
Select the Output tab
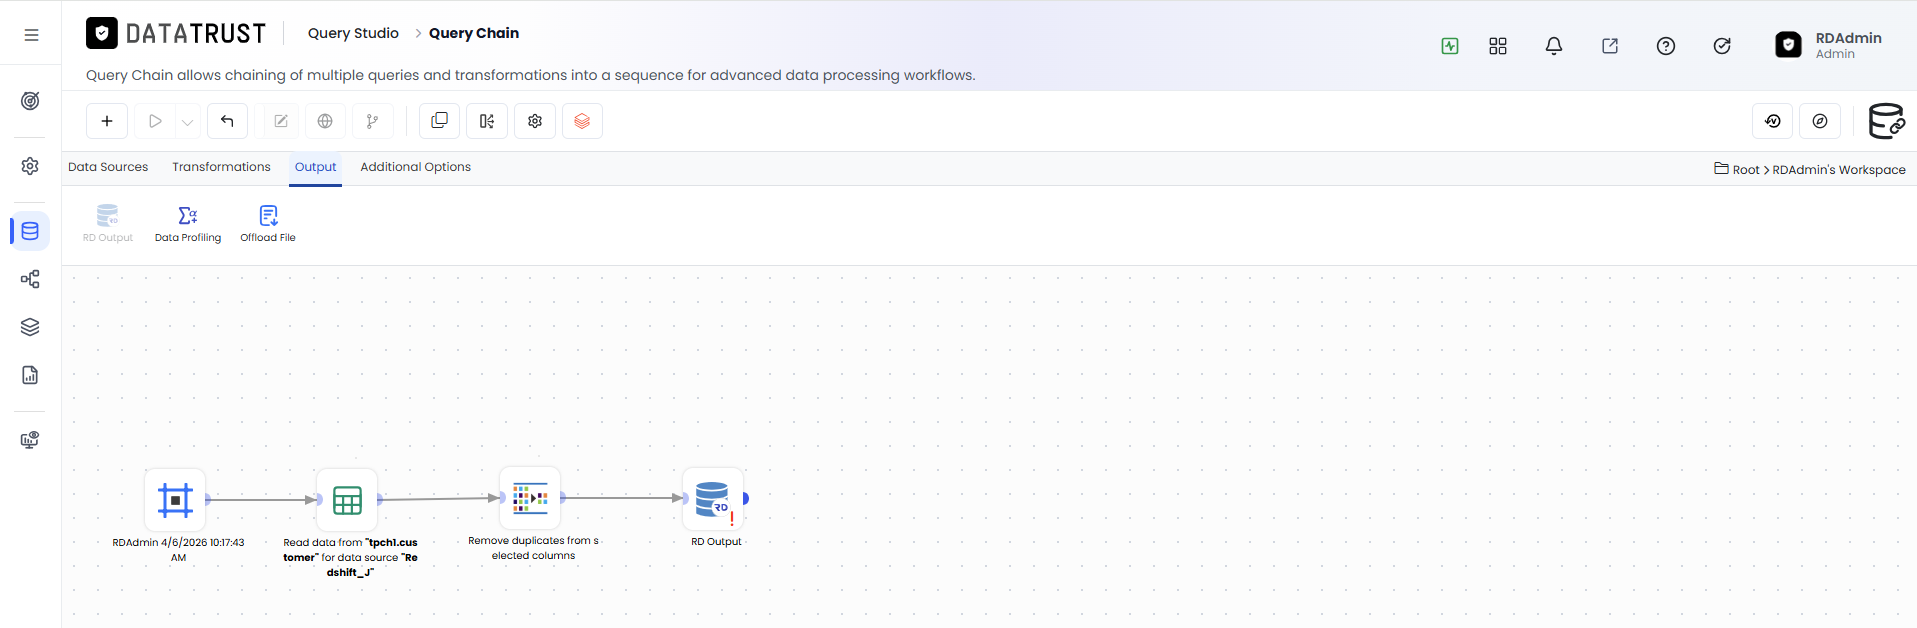315,167
